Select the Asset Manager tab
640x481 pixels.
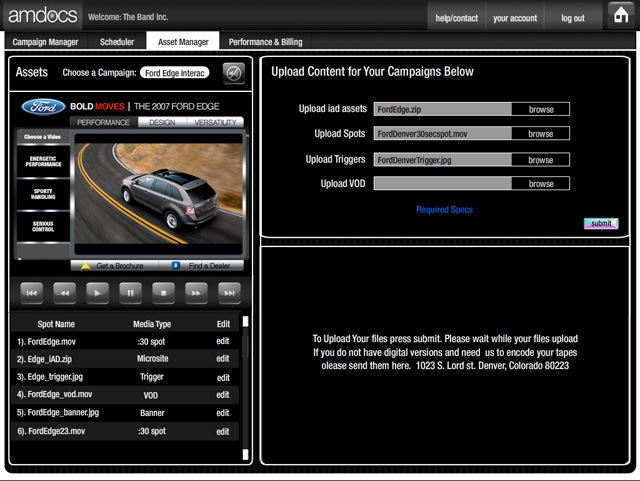[x=183, y=42]
